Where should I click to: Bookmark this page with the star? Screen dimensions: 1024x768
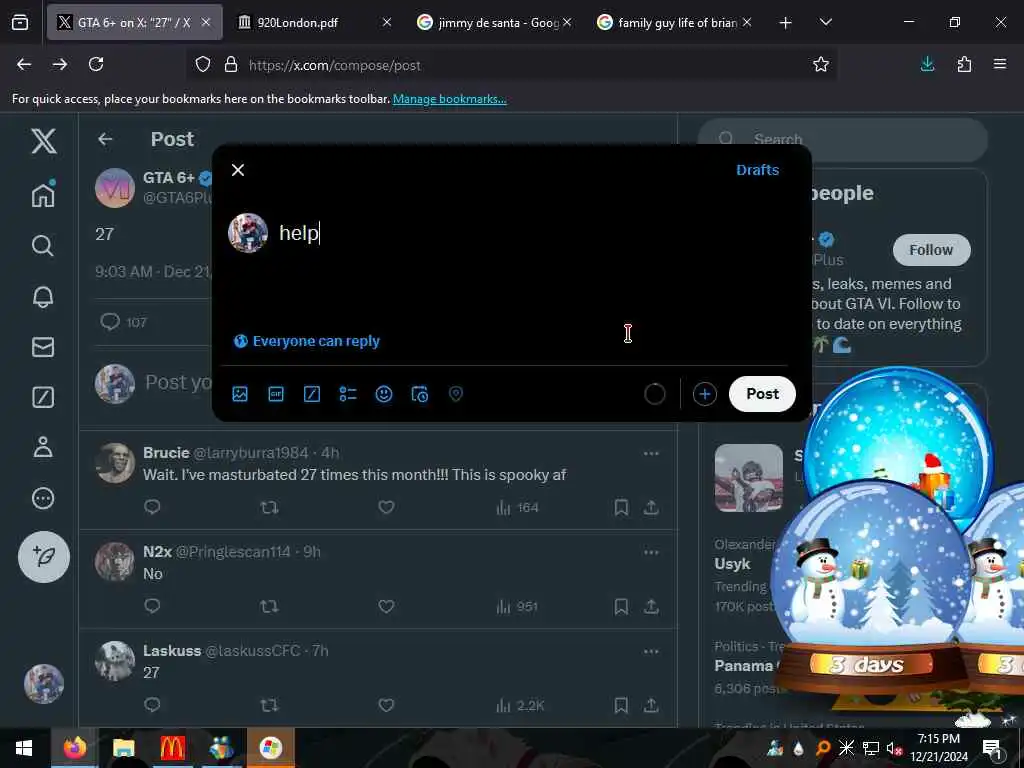point(821,64)
